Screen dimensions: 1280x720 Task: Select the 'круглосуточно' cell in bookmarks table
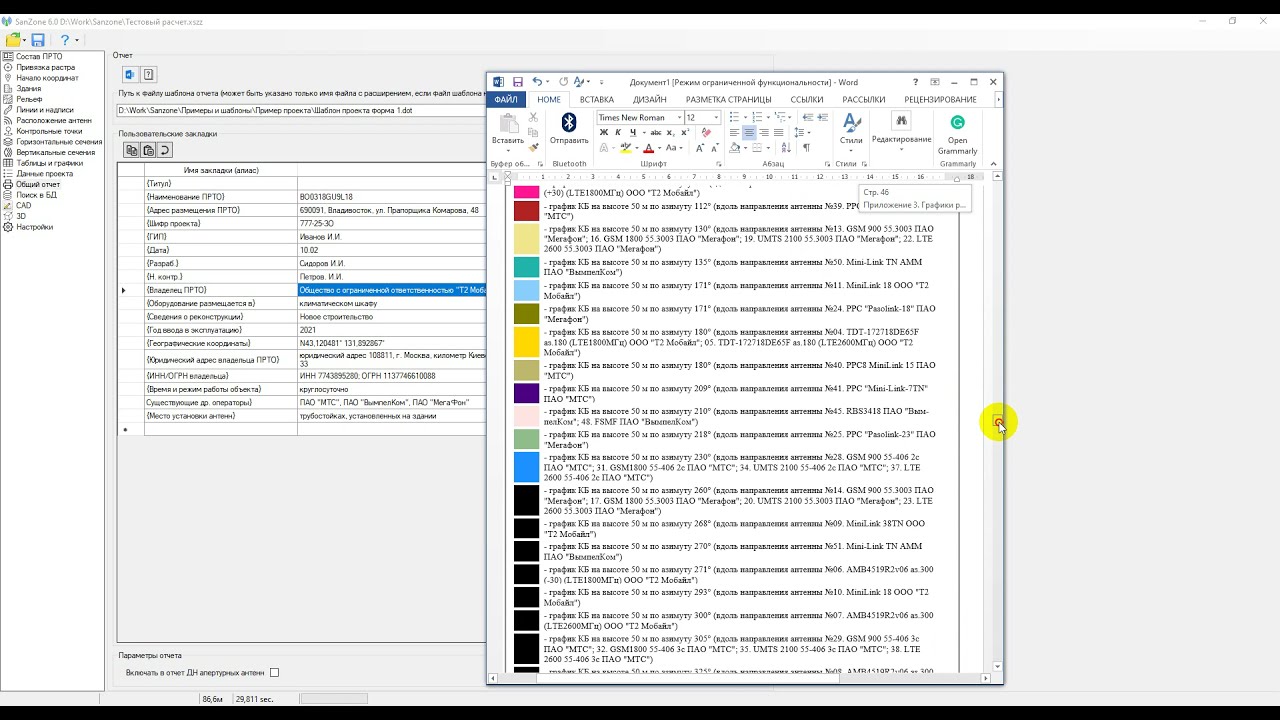[x=391, y=389]
